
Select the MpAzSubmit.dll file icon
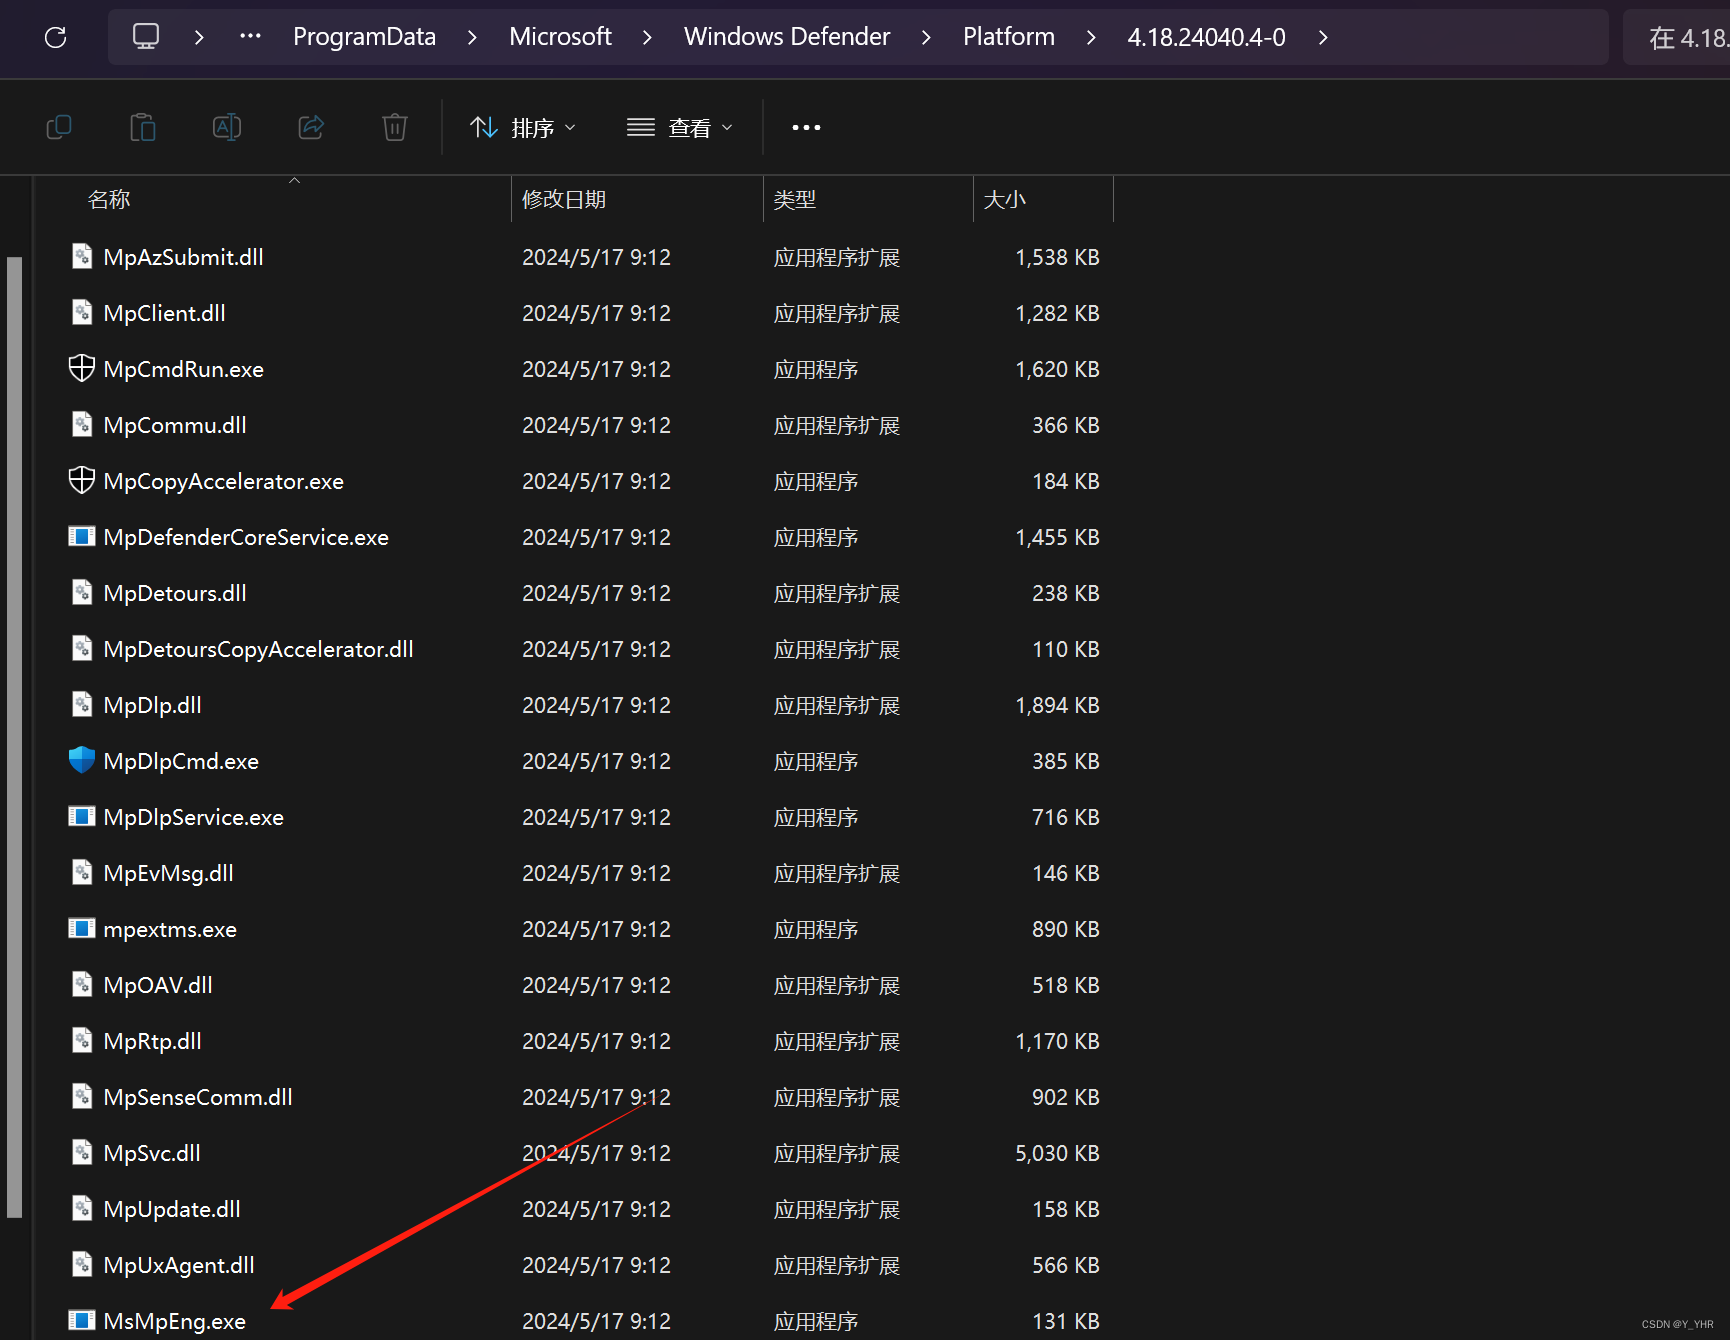(82, 256)
